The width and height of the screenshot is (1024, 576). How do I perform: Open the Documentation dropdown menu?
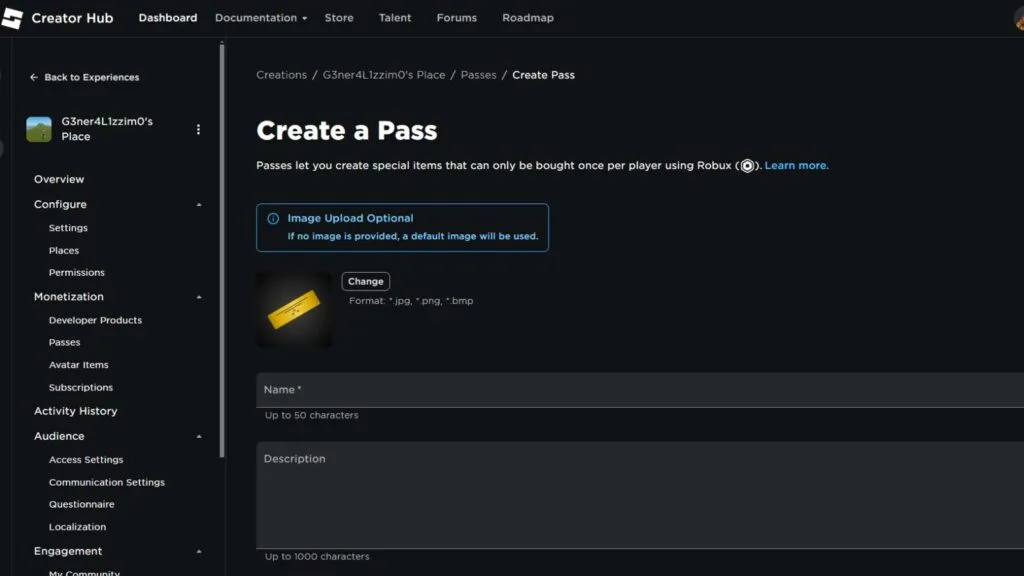tap(261, 18)
